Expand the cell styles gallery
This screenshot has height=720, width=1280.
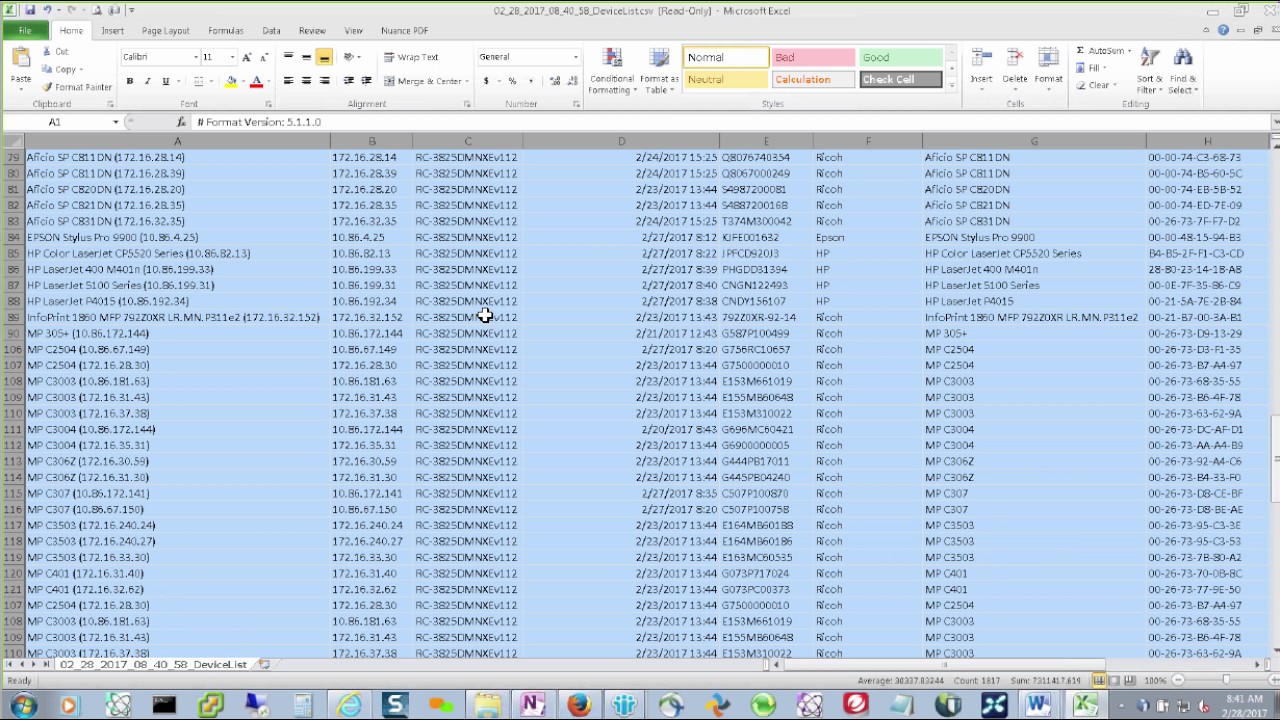[x=951, y=86]
